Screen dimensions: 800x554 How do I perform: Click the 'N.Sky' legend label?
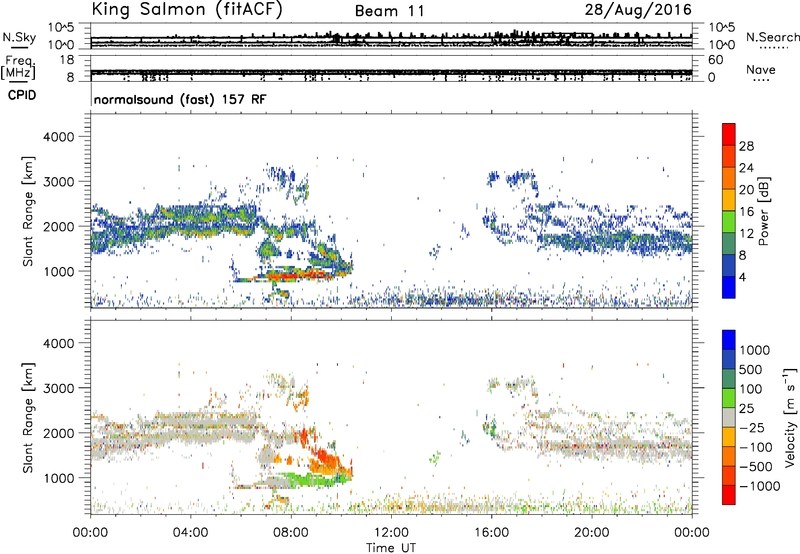tap(19, 37)
